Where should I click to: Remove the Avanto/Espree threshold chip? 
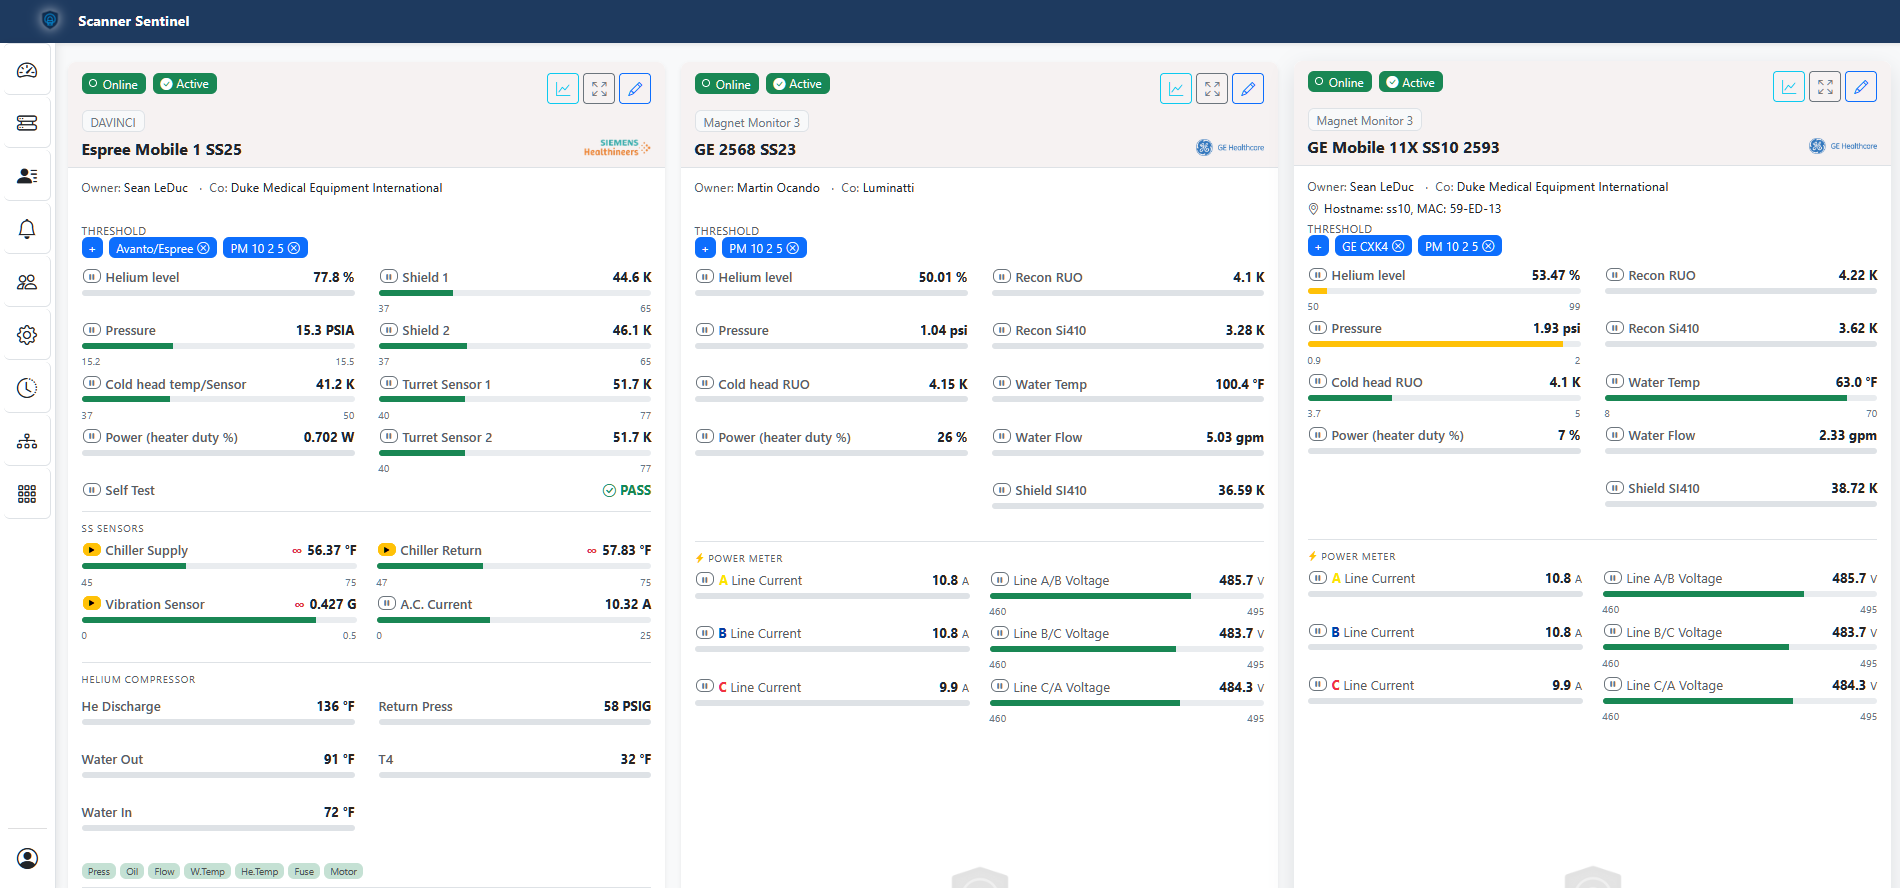(x=204, y=248)
